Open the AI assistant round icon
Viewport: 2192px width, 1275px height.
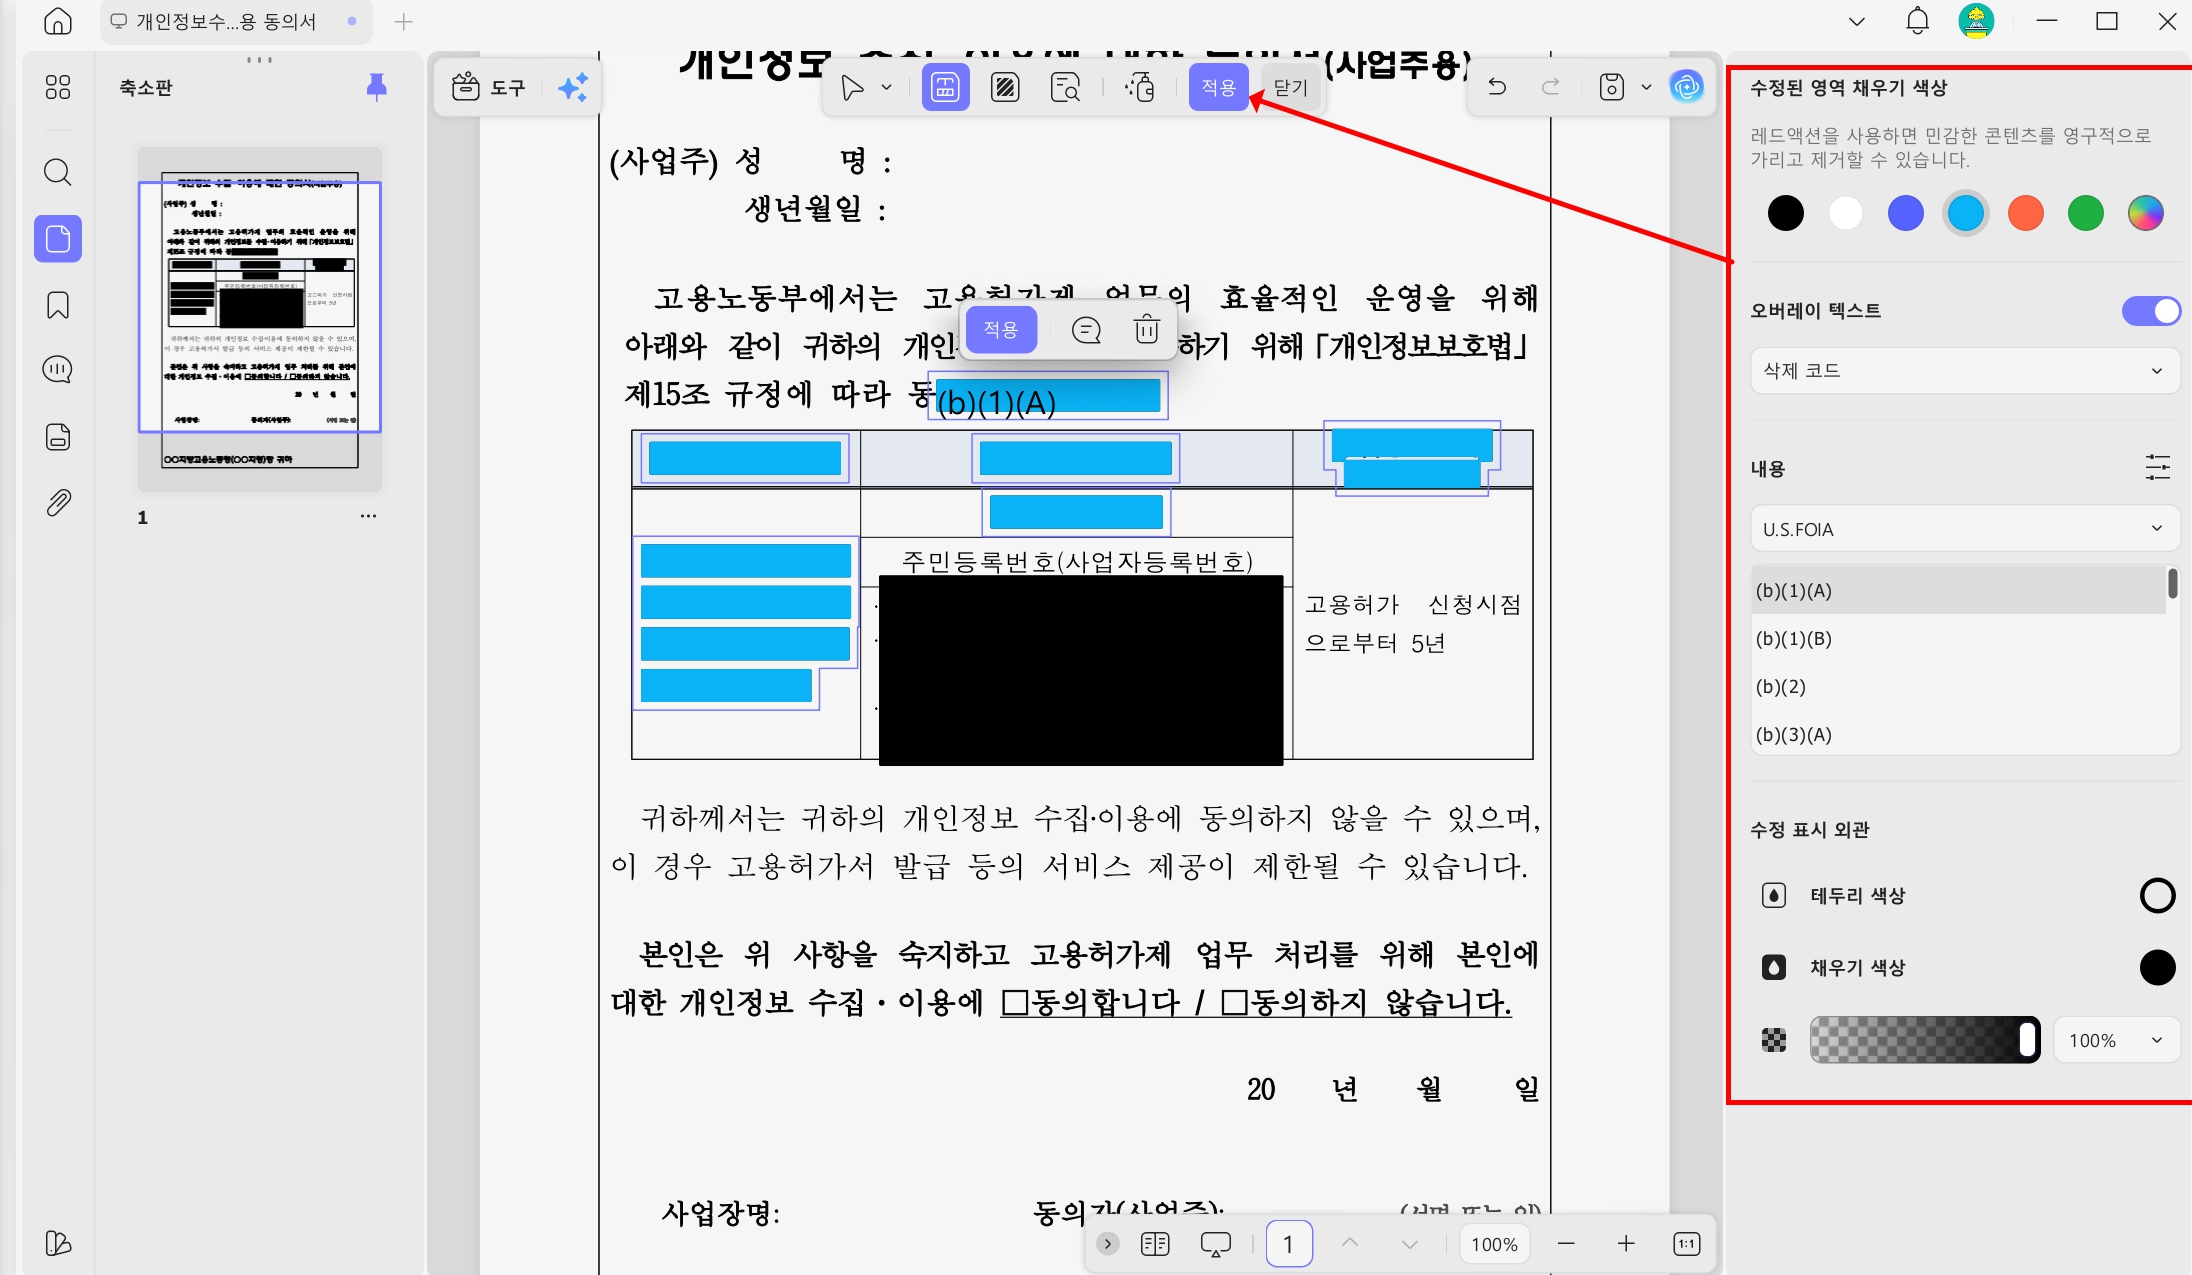pos(1686,87)
